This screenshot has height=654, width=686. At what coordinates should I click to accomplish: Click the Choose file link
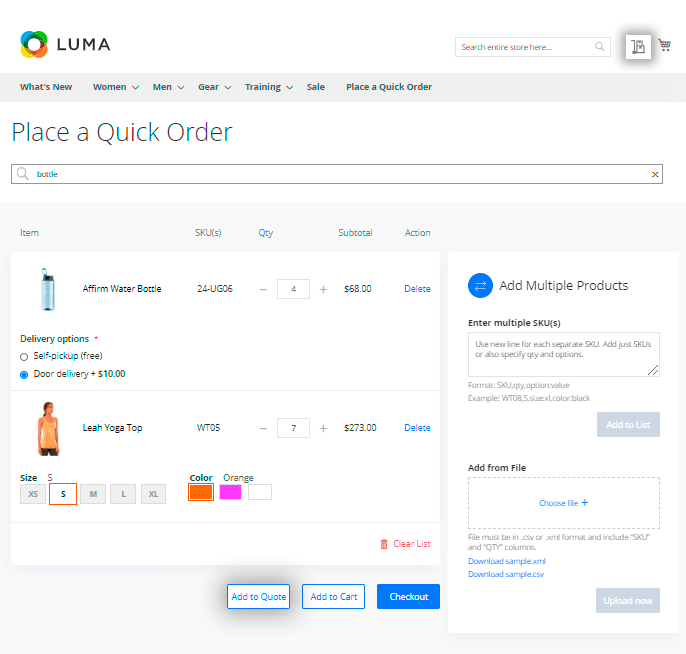coord(559,503)
